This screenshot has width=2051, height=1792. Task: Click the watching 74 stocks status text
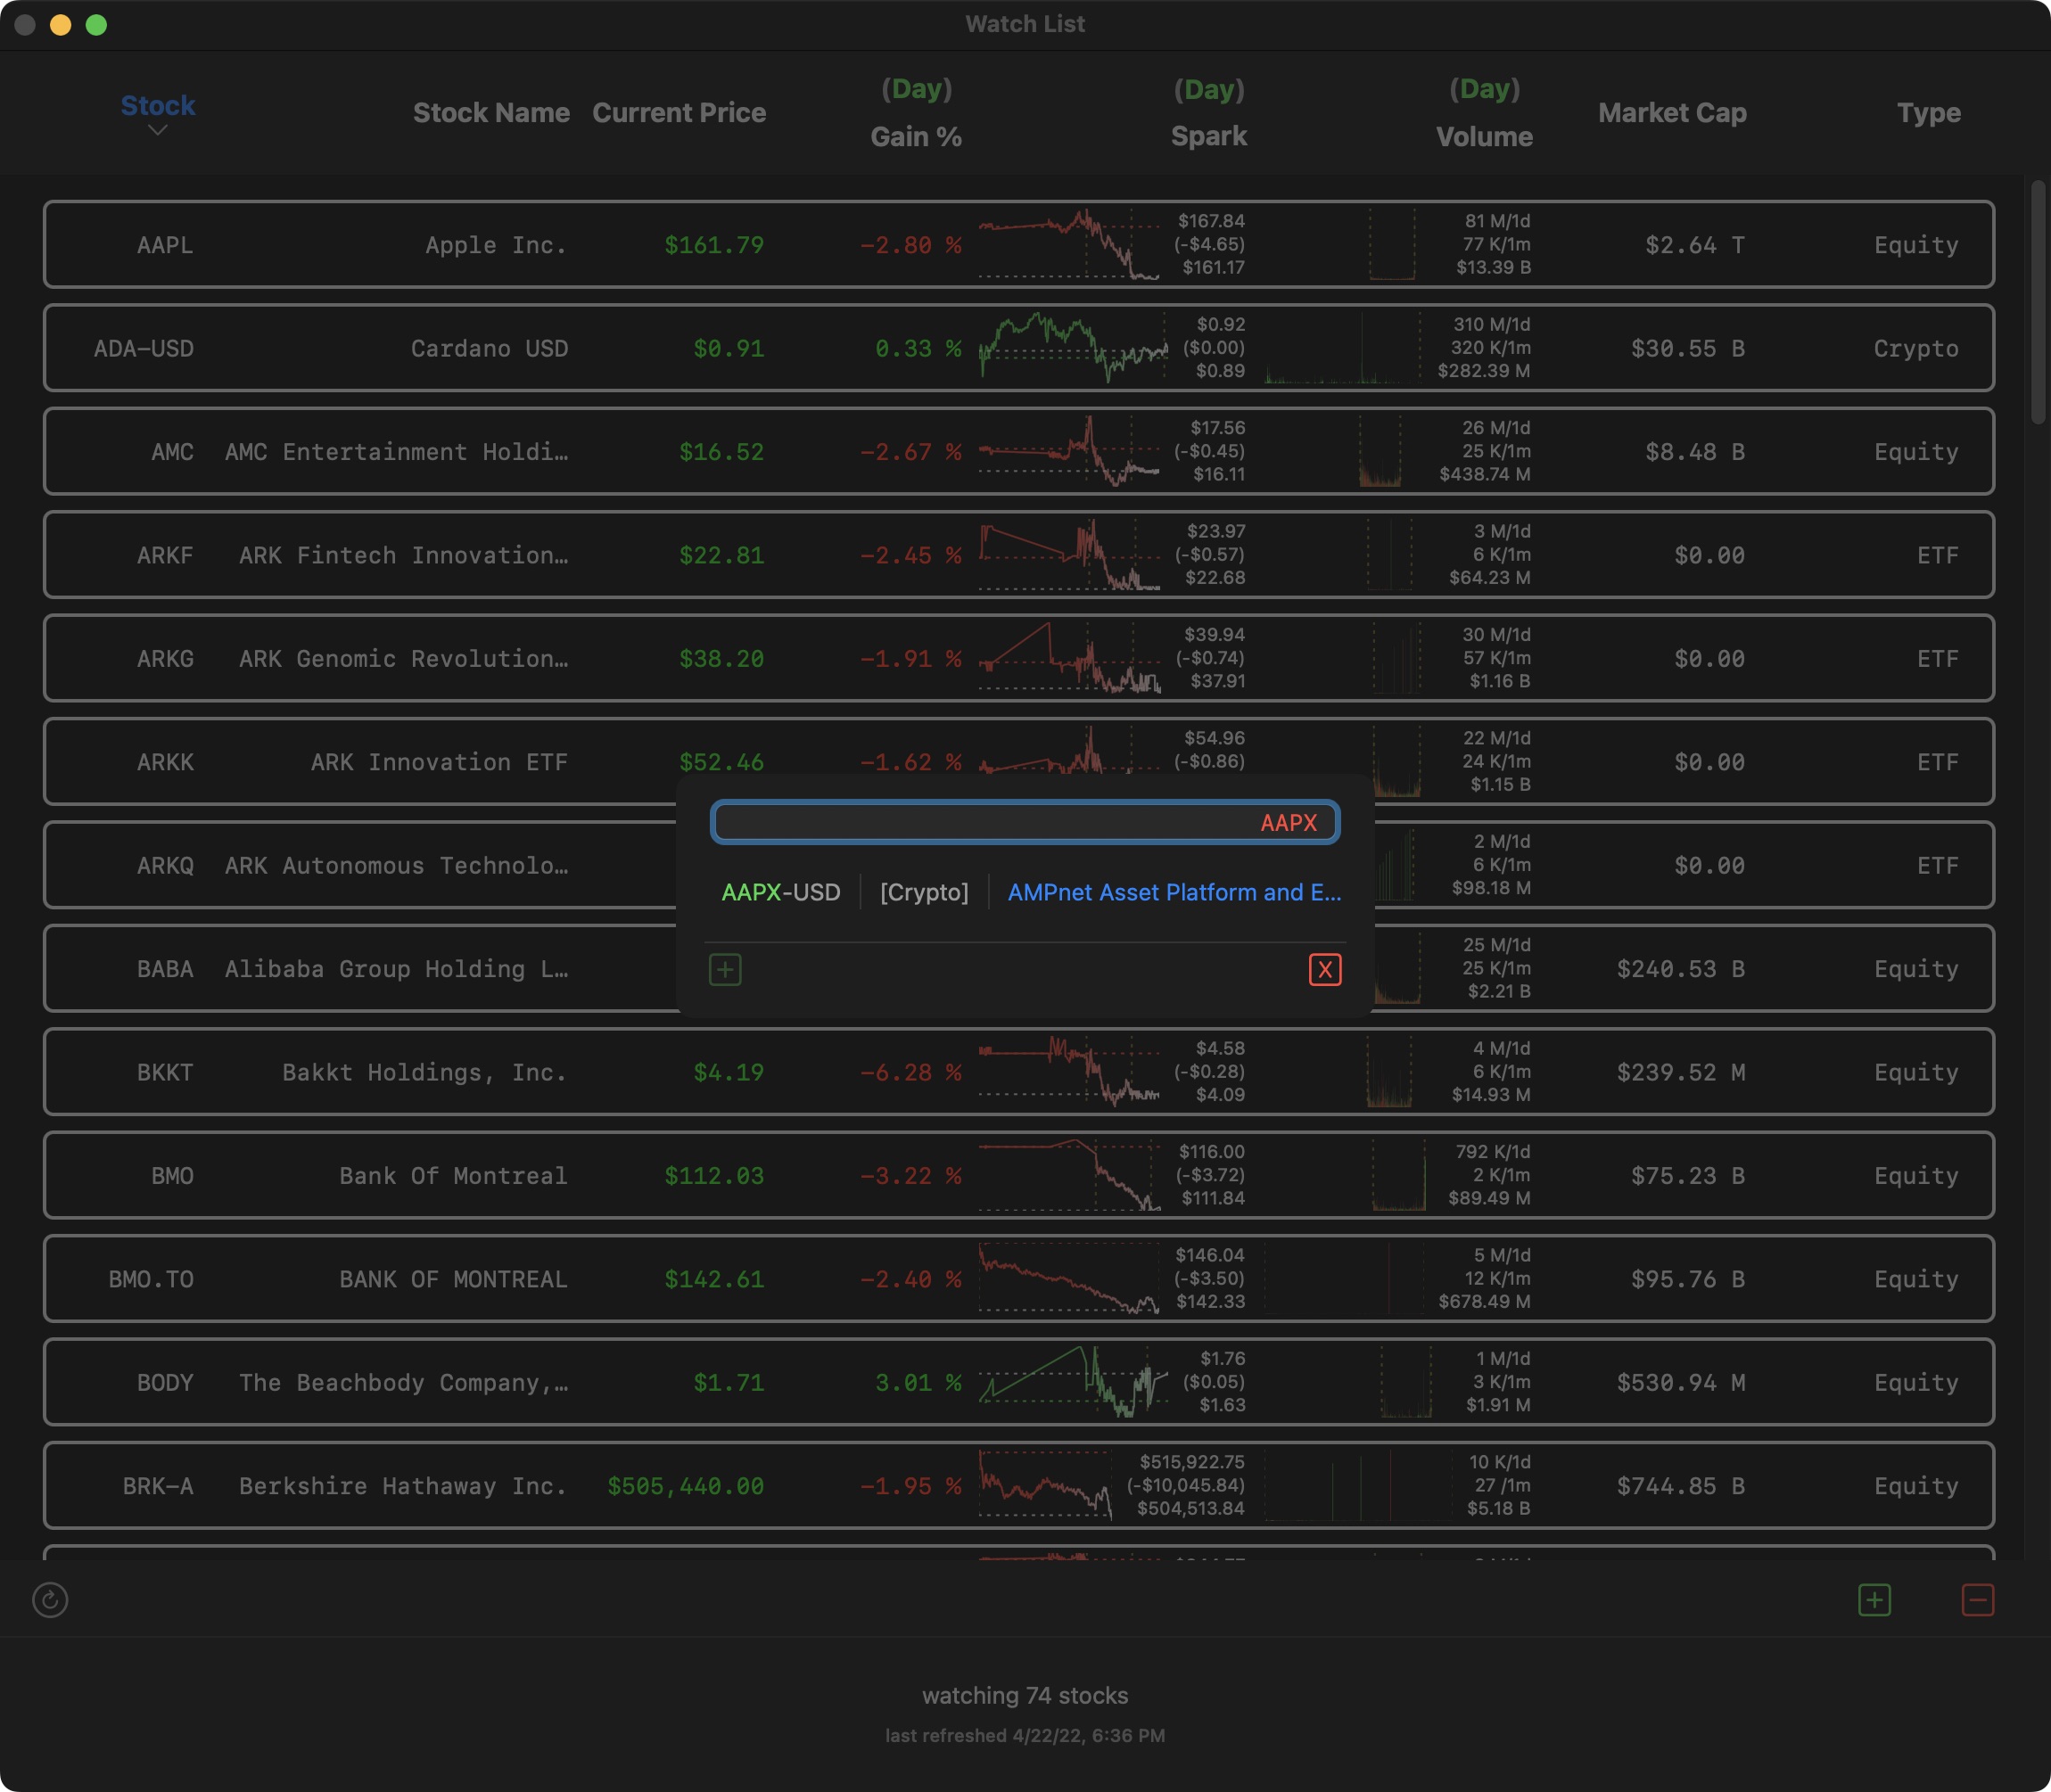(1025, 1695)
